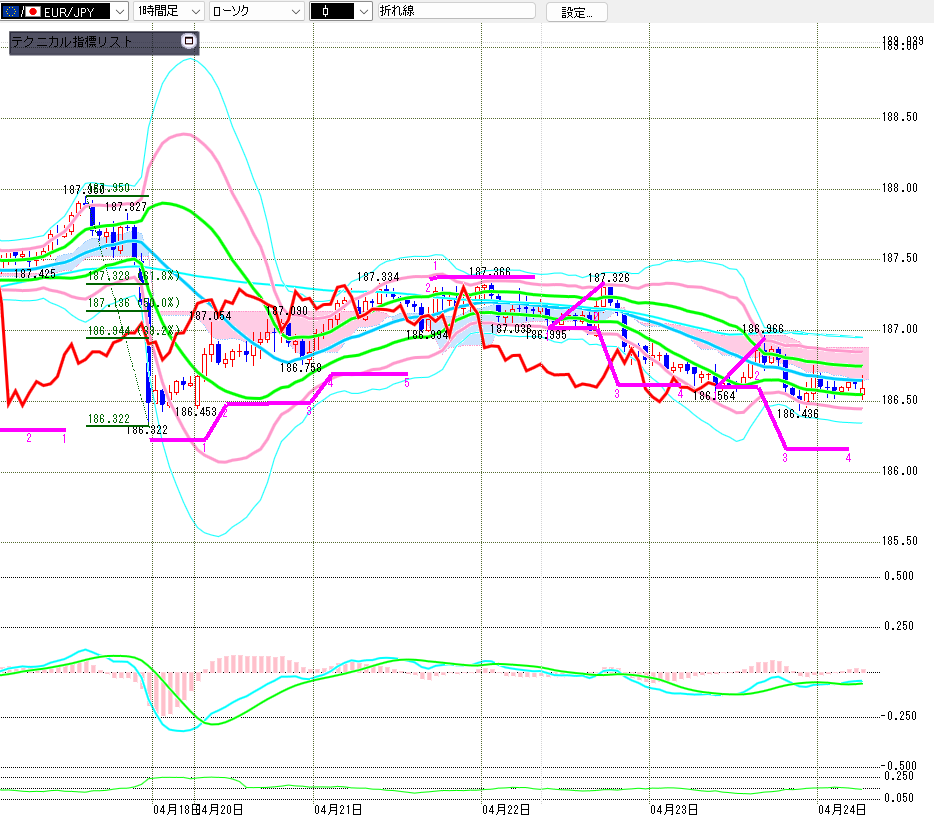This screenshot has width=934, height=820.
Task: Click the 187.334 high price label
Action: coord(377,277)
